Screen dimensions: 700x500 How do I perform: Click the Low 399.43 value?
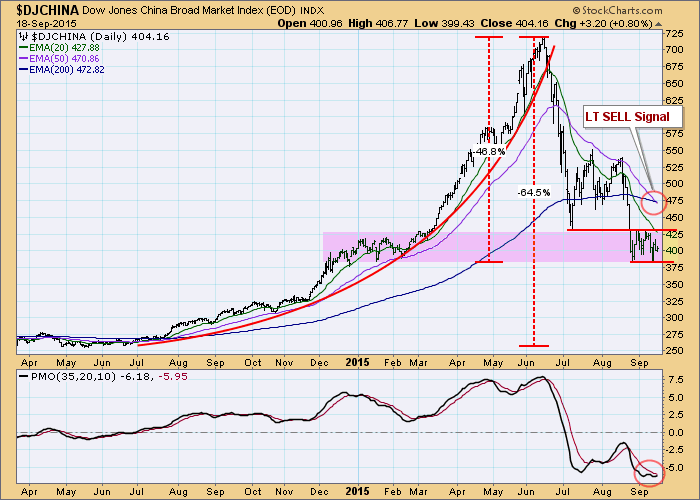point(444,23)
